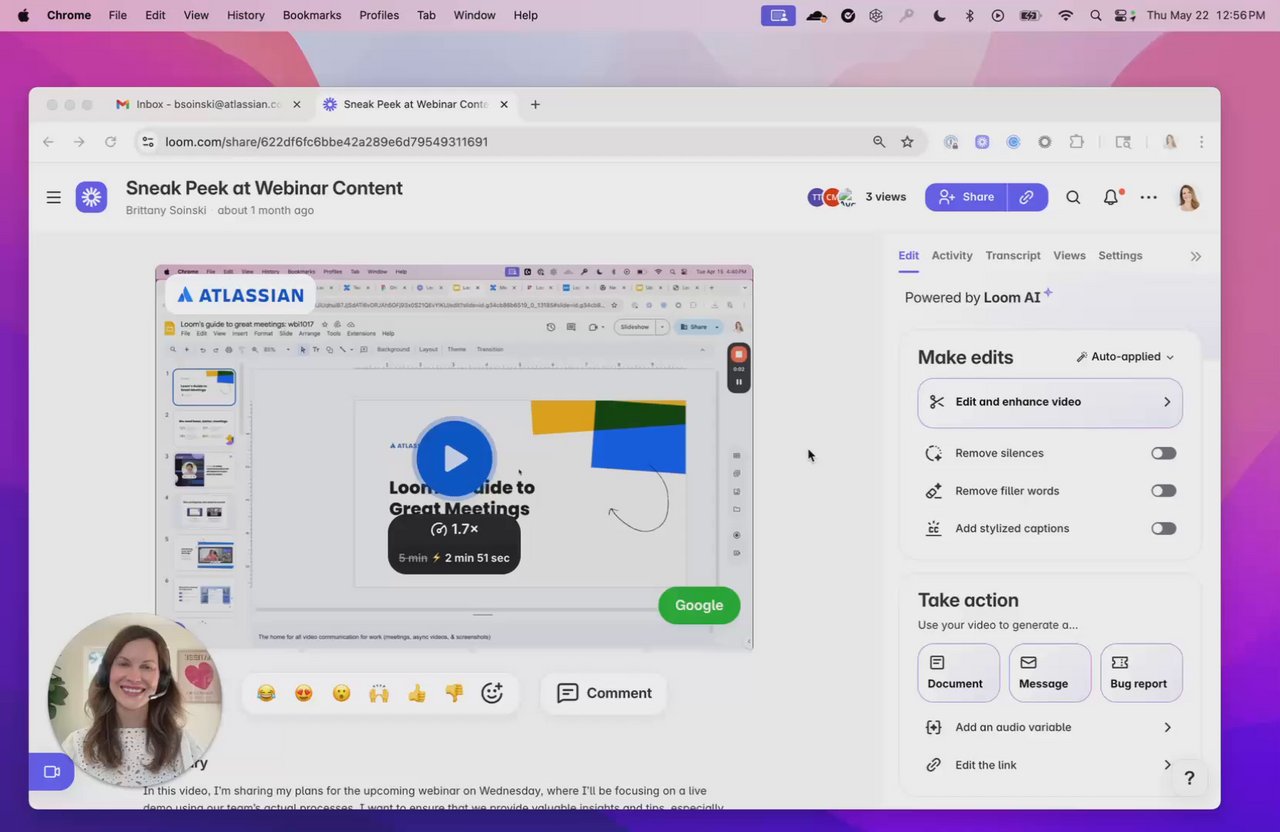
Task: Click the camera icon tab at bottom left
Action: pos(51,772)
